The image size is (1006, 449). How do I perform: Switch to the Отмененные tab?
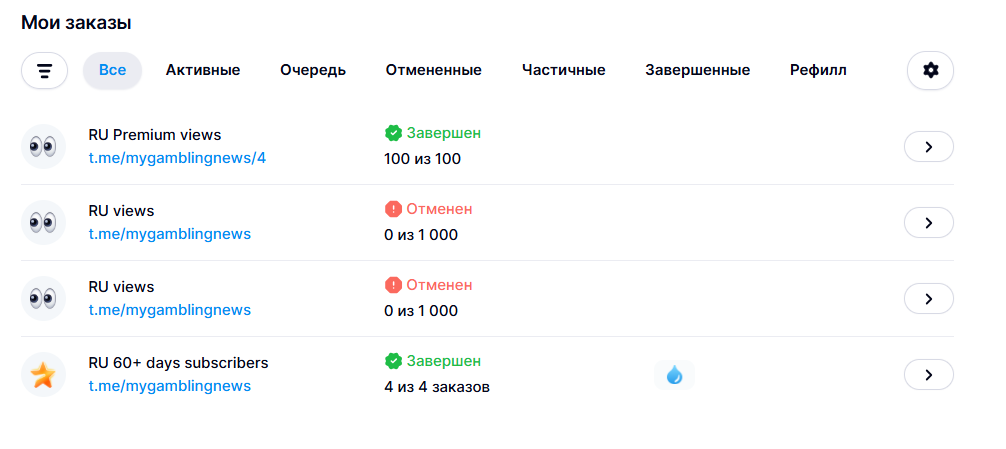point(434,71)
